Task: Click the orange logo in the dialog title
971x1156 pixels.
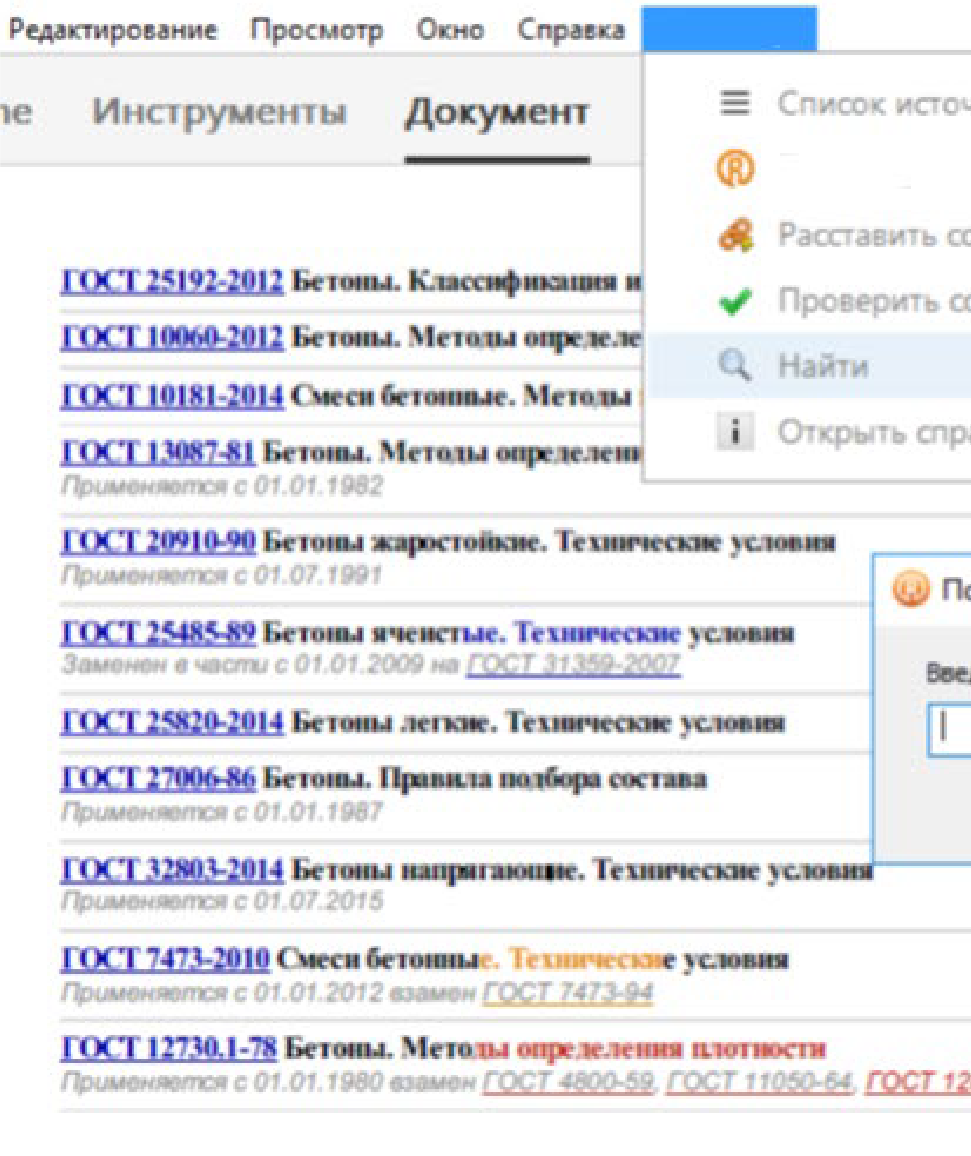Action: pos(911,589)
